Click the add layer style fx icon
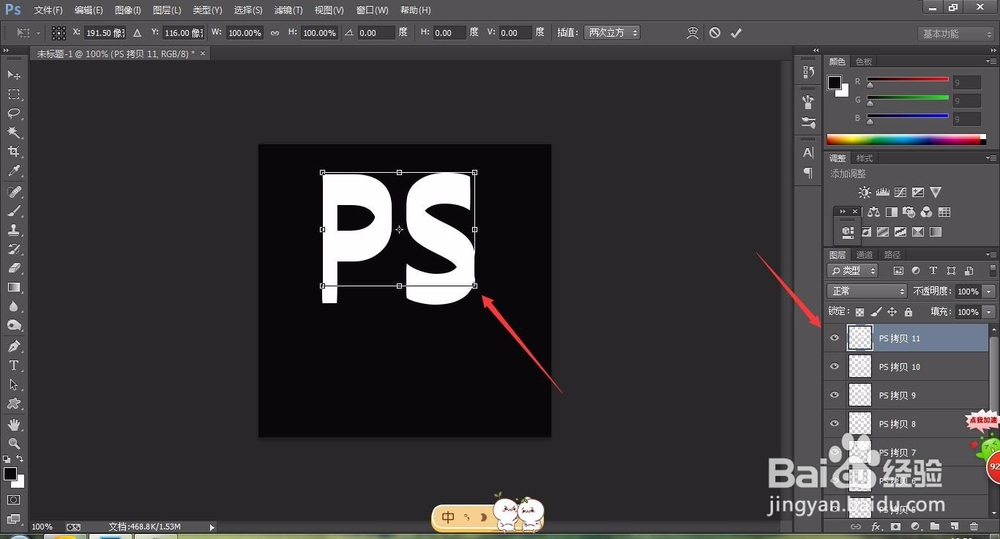The height and width of the screenshot is (539, 1000). point(876,527)
